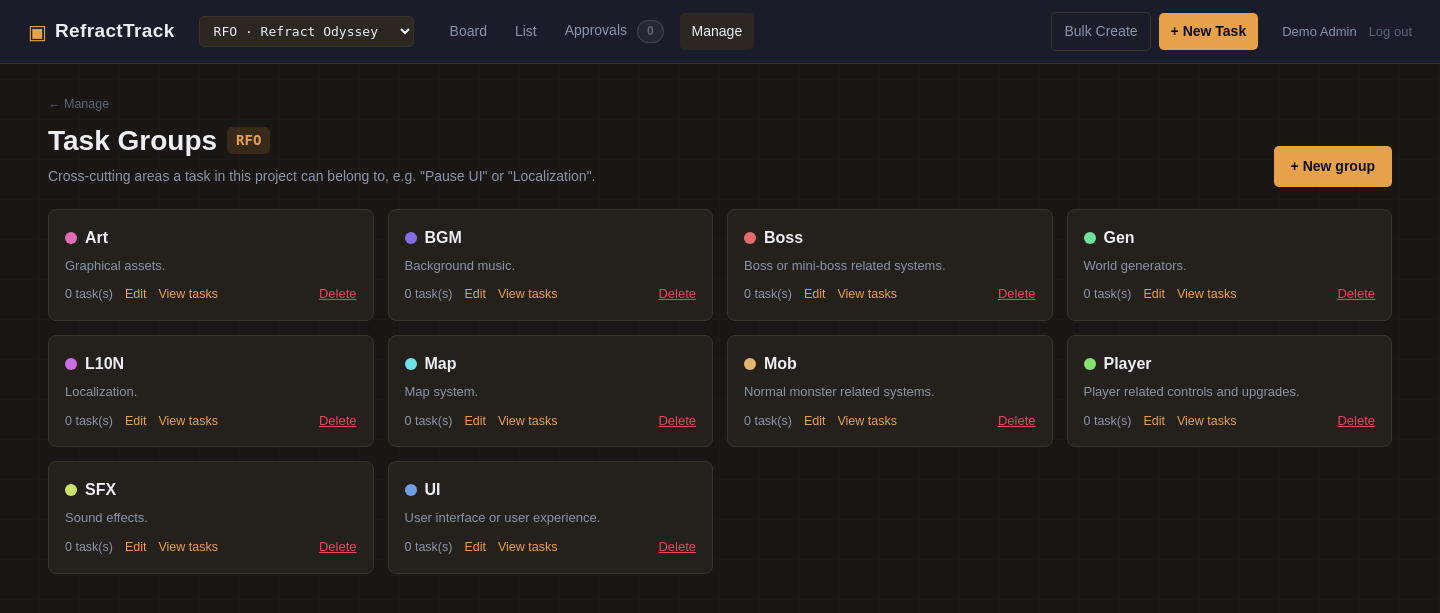
Task: Click the Demo Admin user name
Action: click(x=1319, y=31)
